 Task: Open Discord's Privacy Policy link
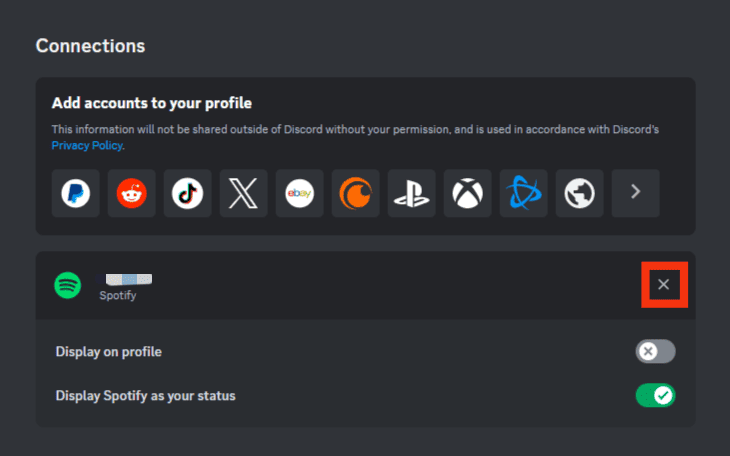(87, 145)
